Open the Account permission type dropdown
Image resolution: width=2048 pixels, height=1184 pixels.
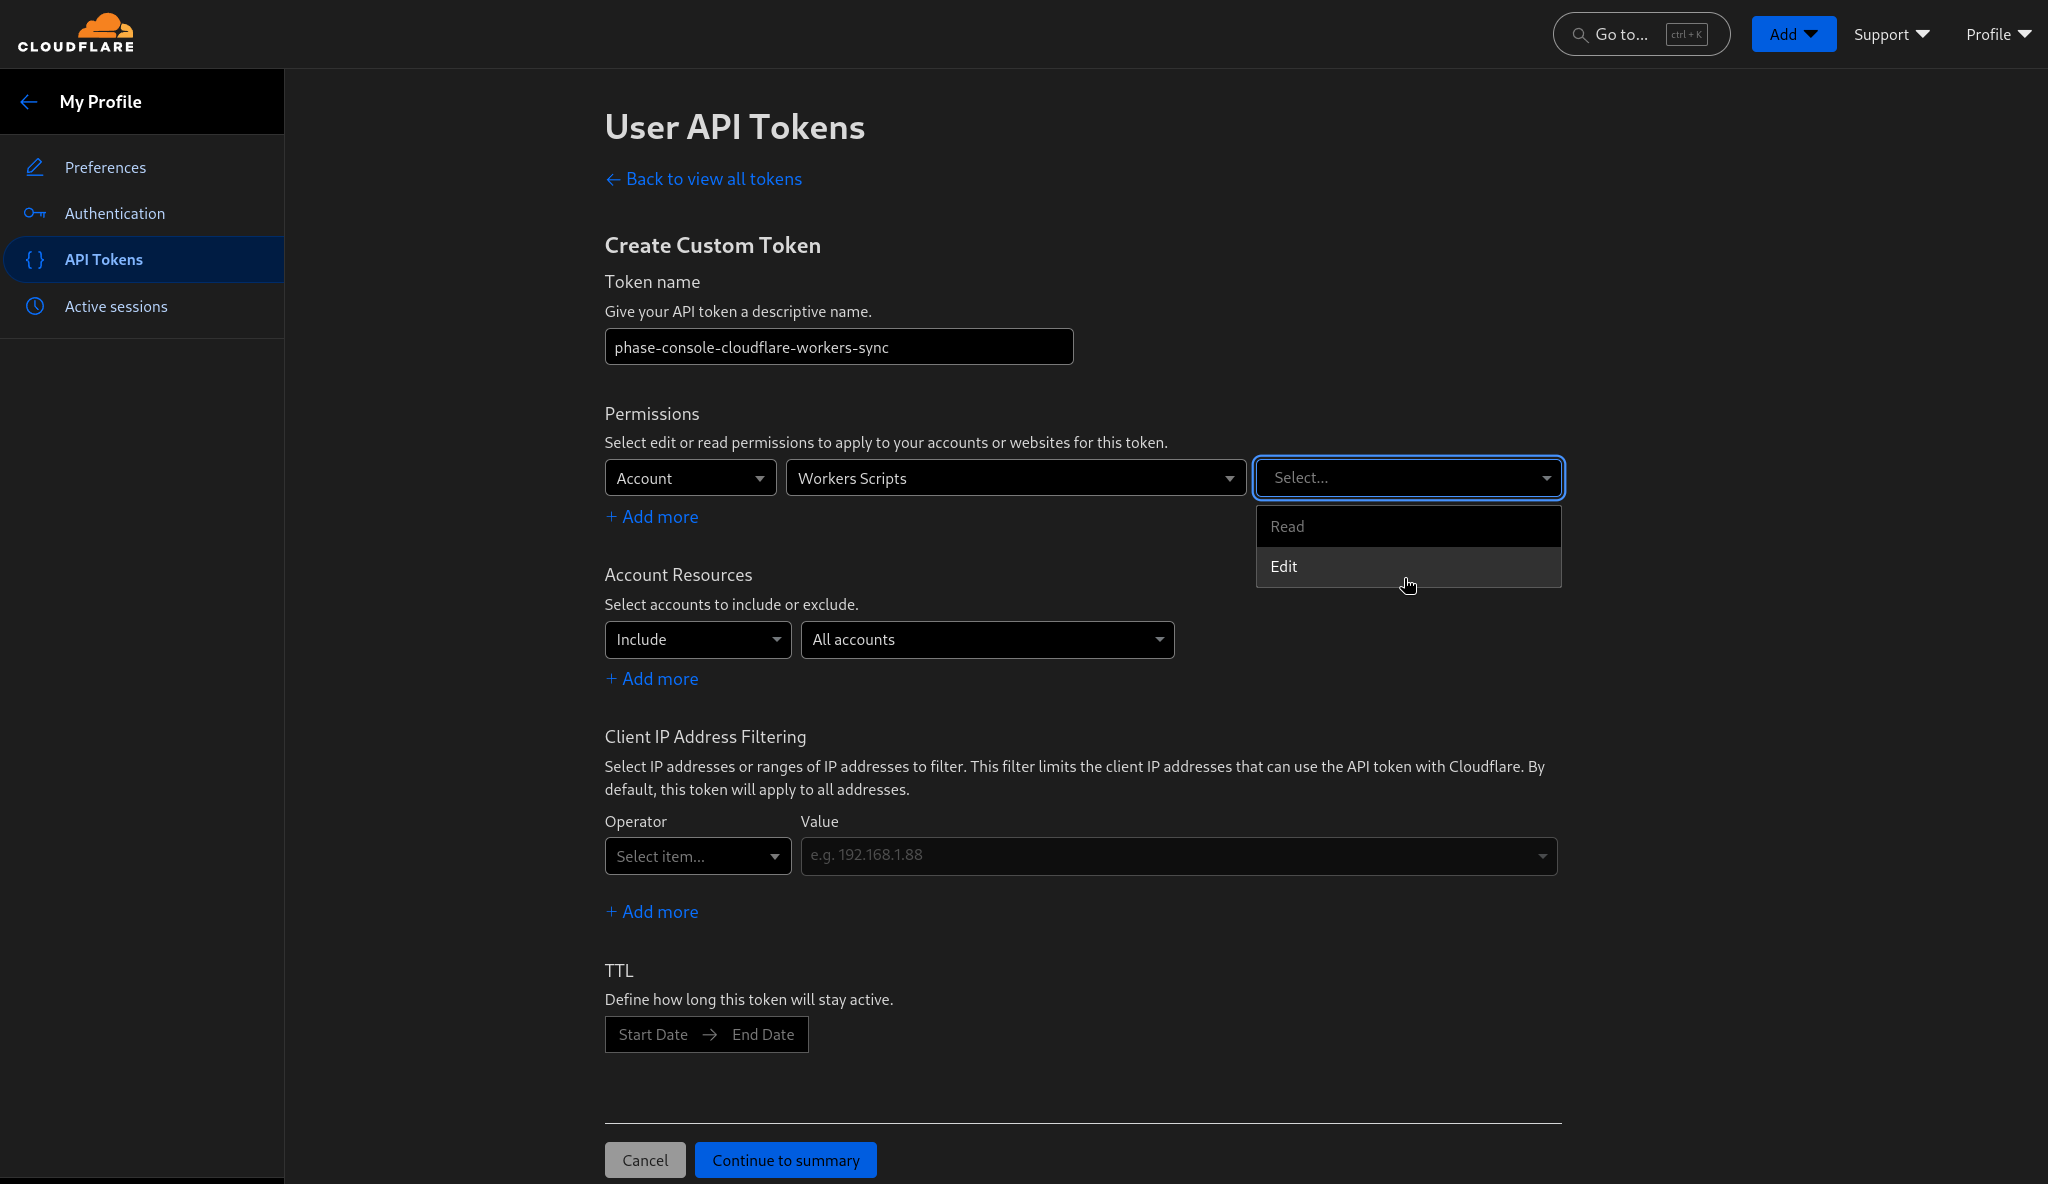tap(690, 478)
